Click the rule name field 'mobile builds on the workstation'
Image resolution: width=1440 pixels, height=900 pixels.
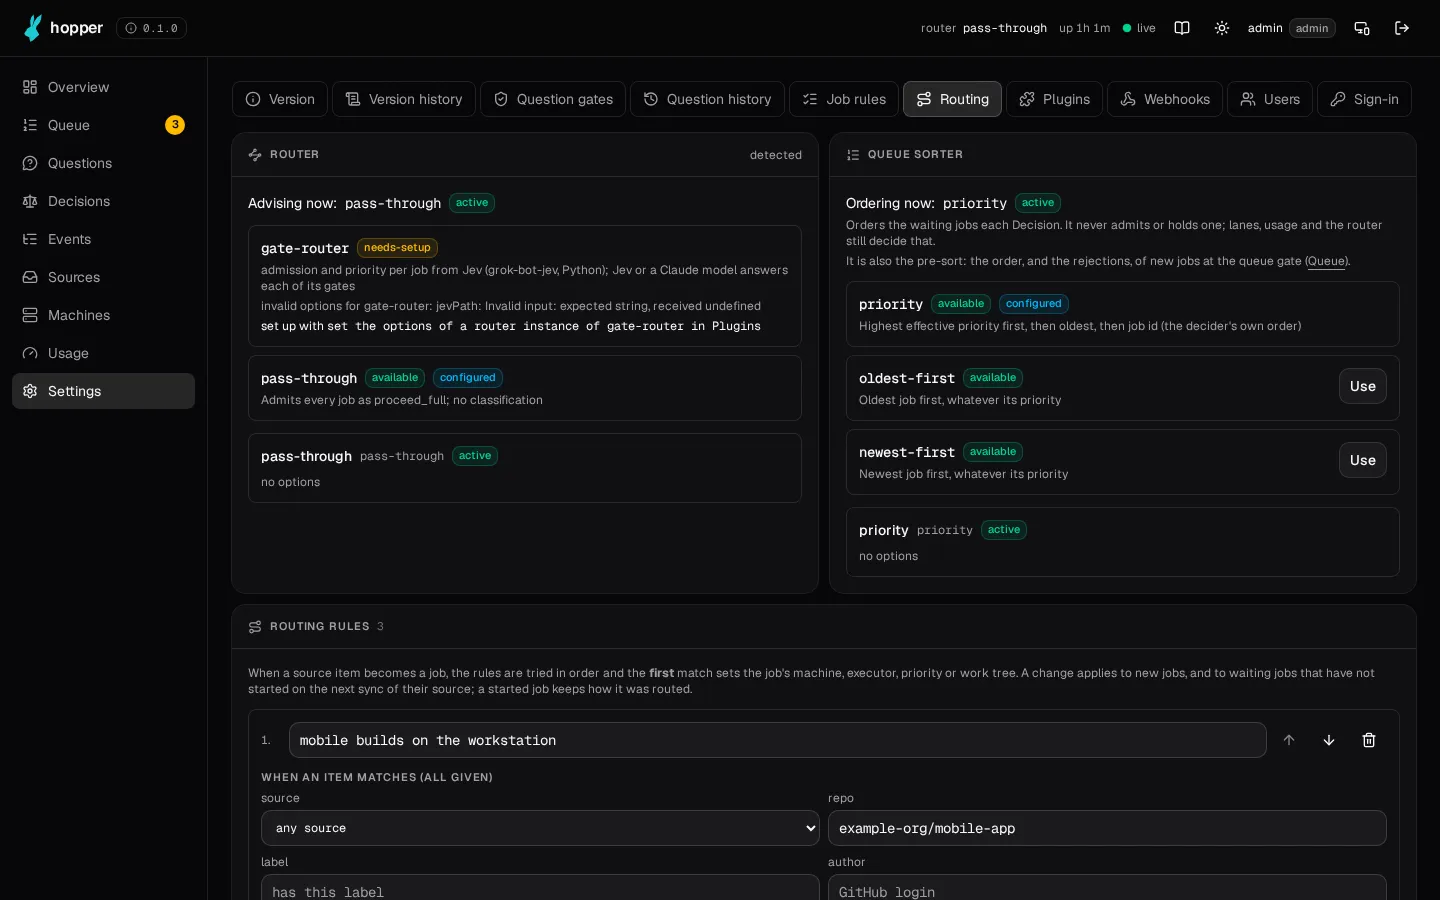(778, 740)
